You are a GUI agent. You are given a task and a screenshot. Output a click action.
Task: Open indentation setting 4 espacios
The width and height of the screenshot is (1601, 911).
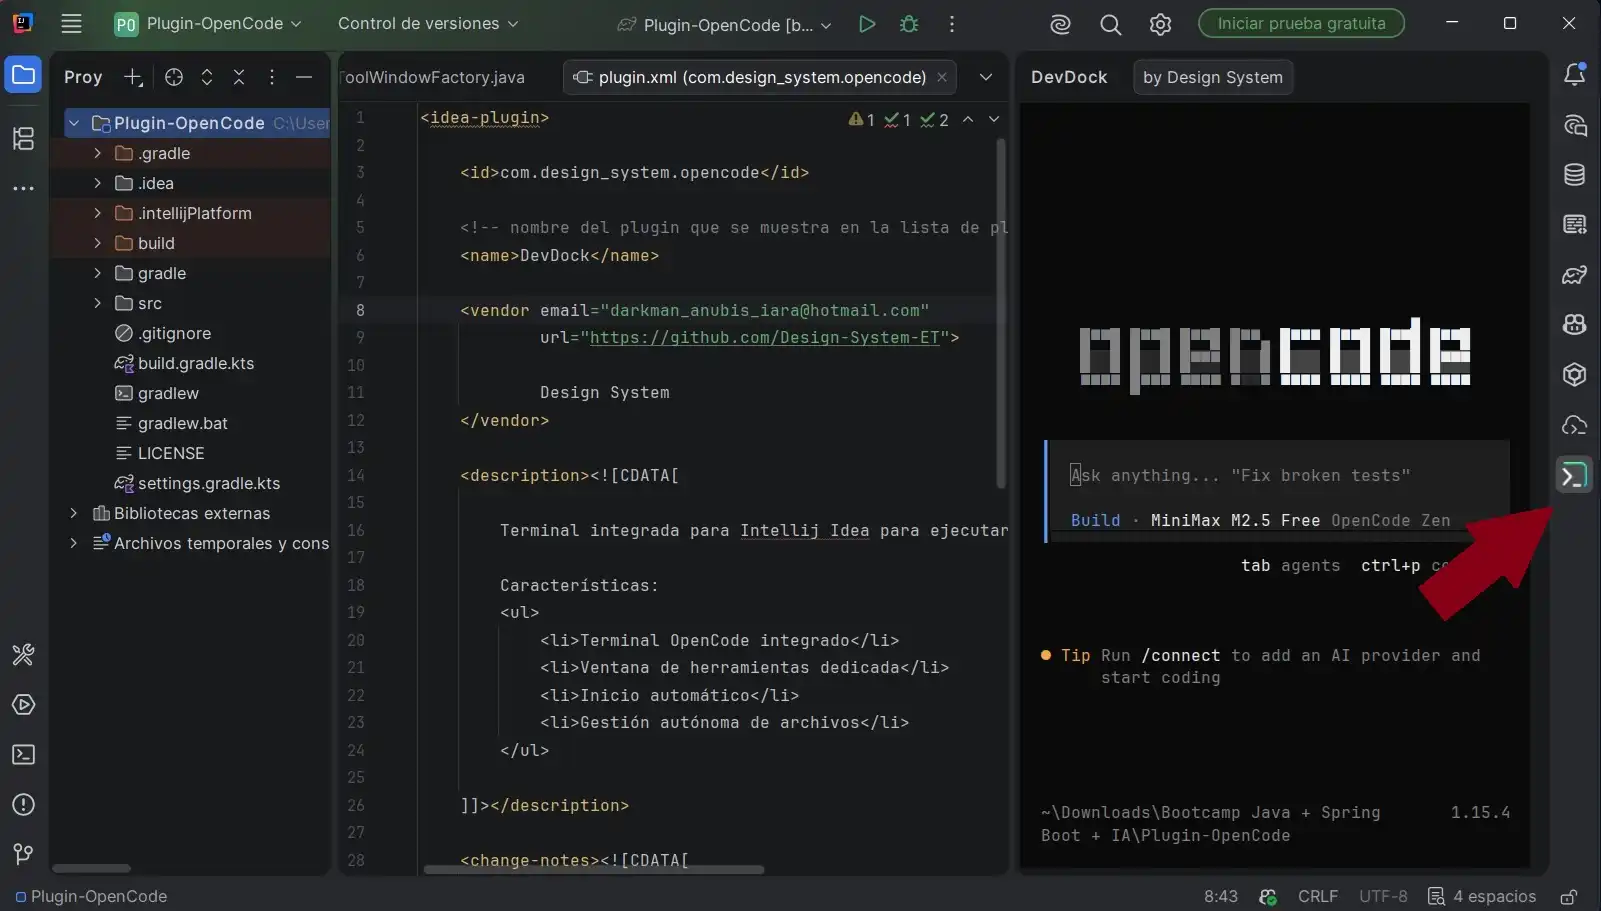click(x=1481, y=897)
